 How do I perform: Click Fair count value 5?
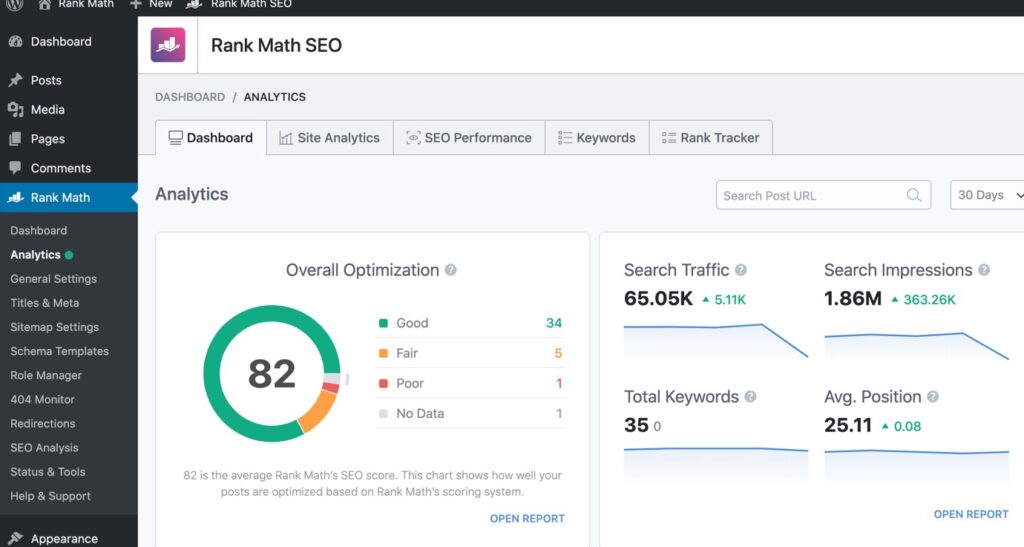tap(558, 353)
